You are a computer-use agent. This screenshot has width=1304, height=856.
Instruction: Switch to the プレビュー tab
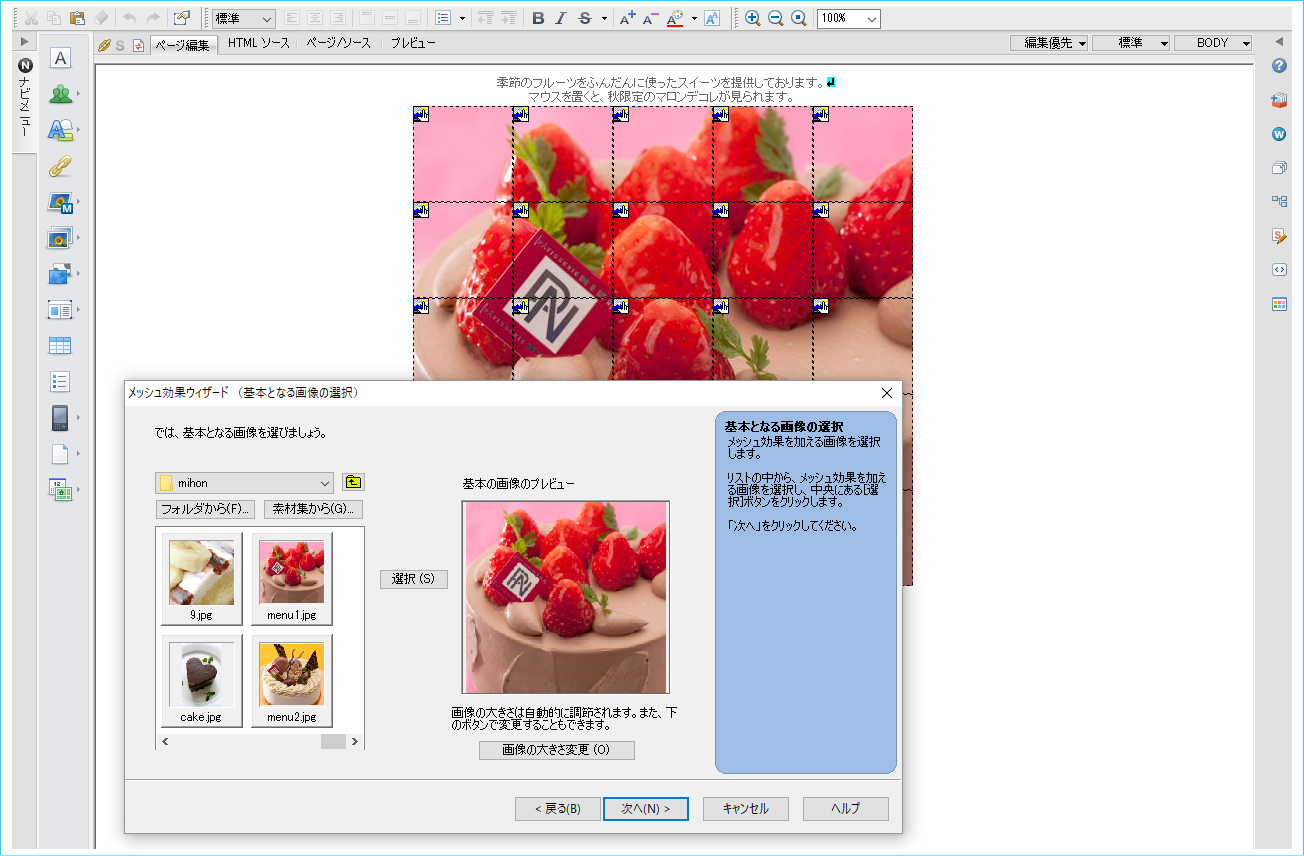(x=413, y=44)
